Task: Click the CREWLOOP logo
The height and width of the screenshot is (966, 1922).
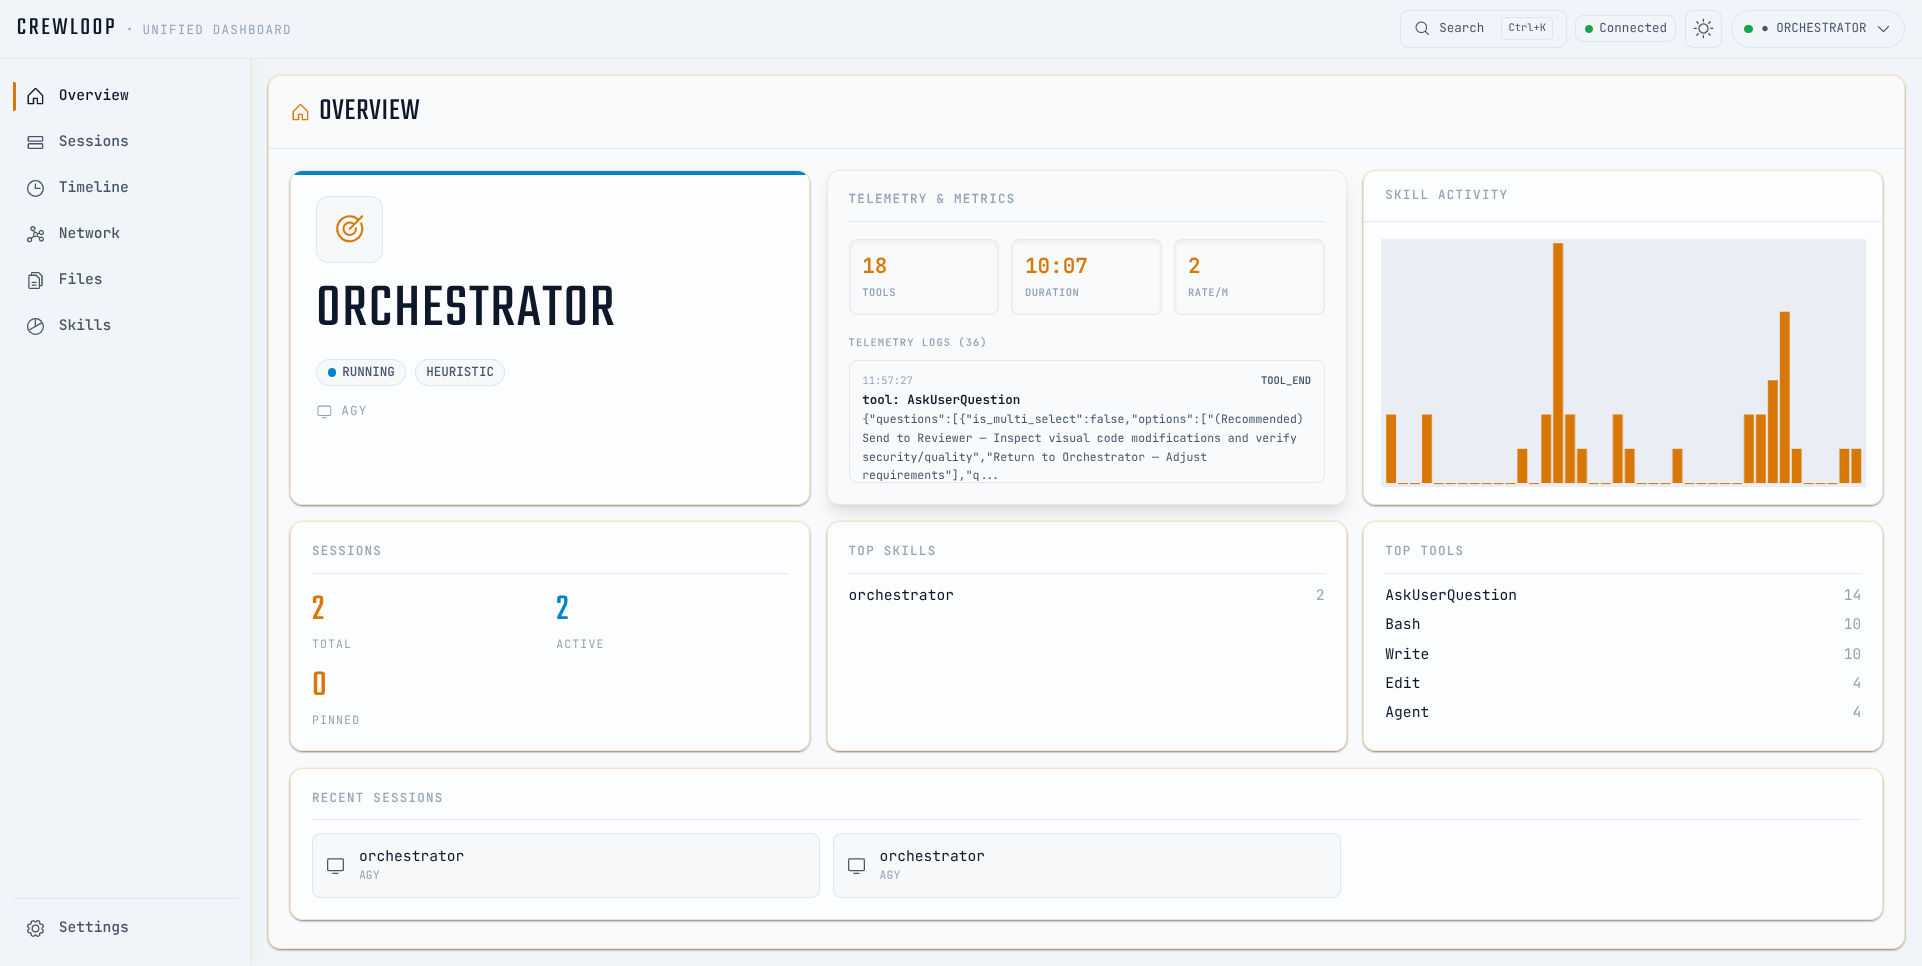Action: click(x=66, y=27)
